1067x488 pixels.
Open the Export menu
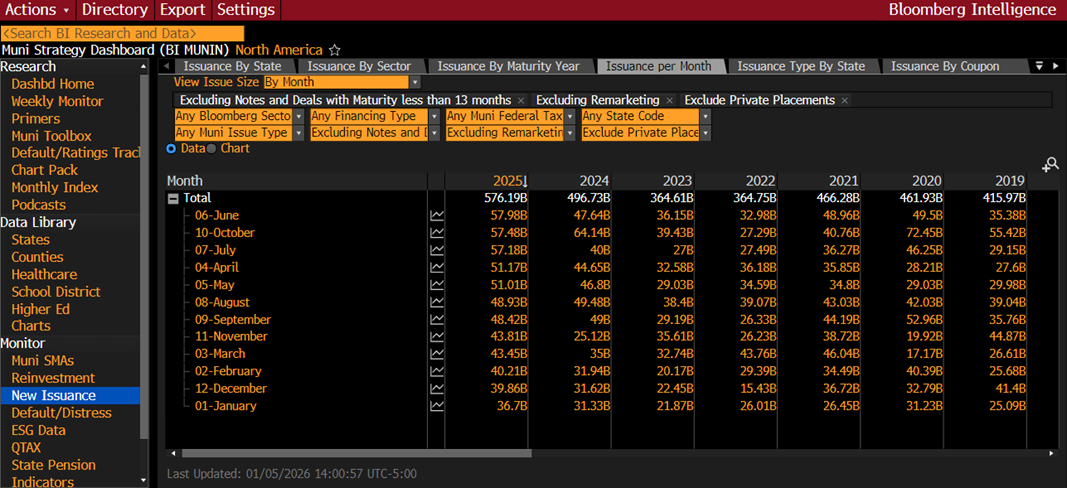tap(183, 10)
